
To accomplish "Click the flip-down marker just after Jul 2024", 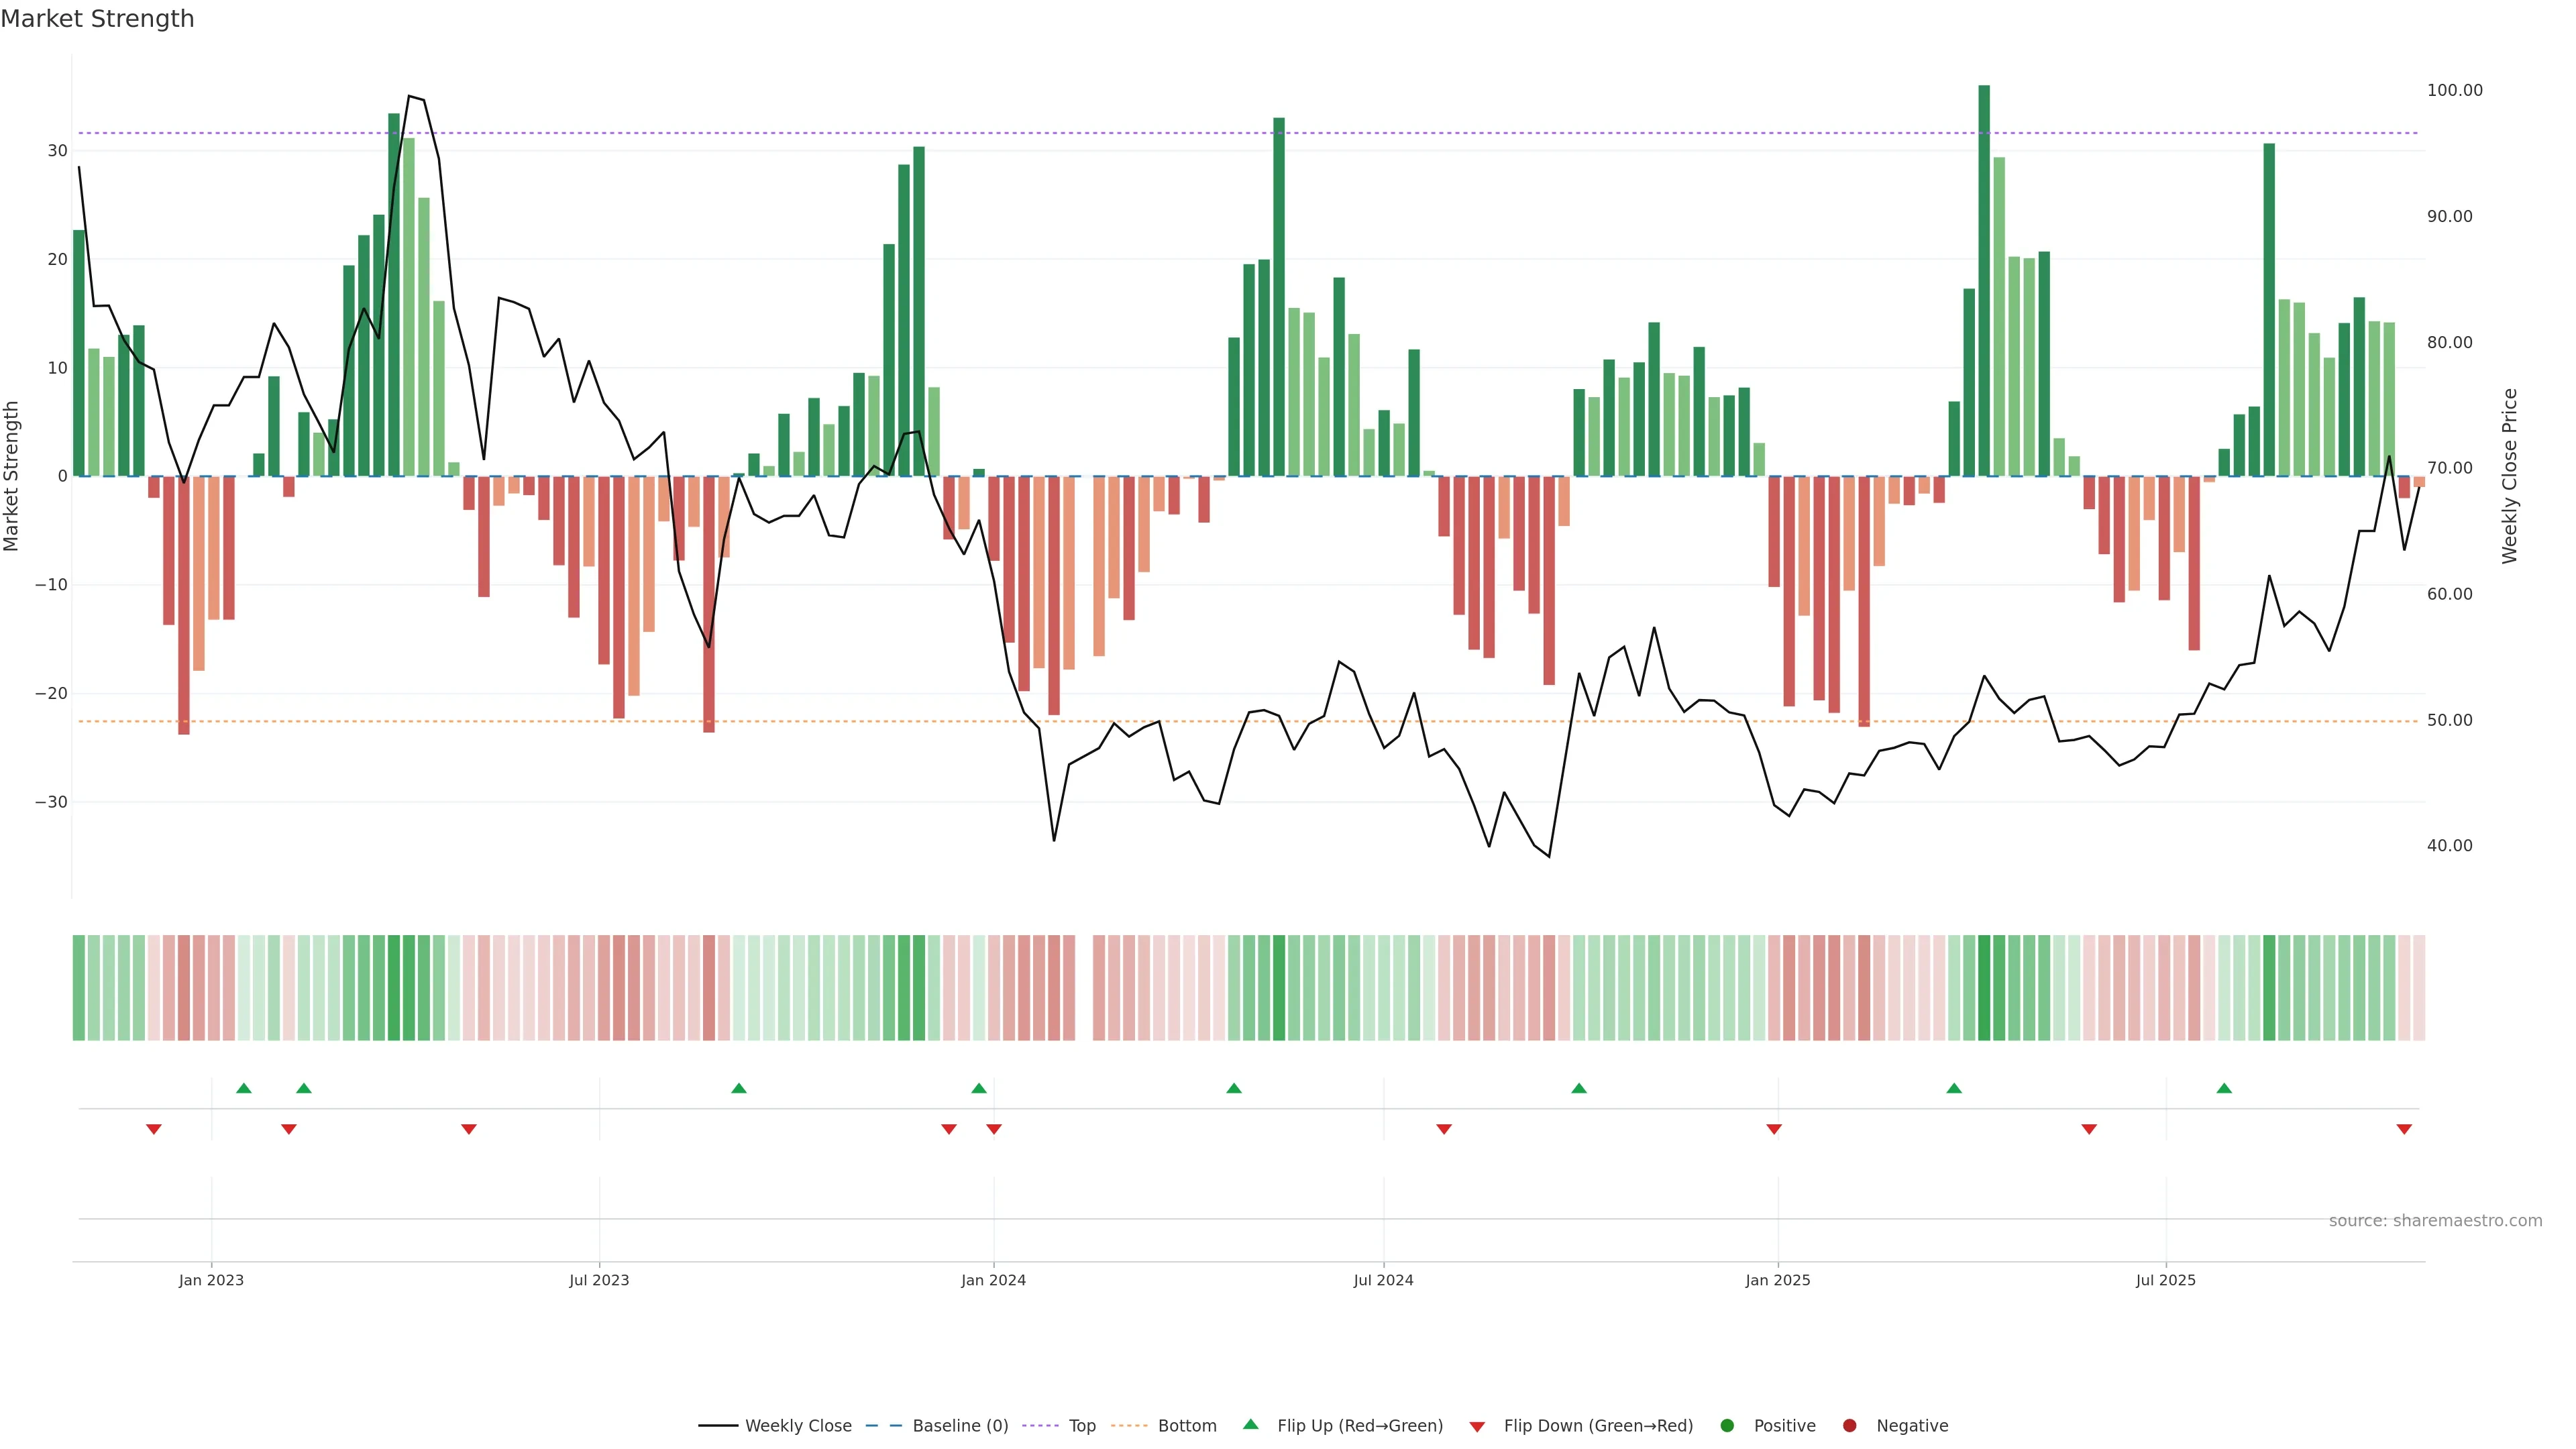I will click(x=1444, y=1129).
